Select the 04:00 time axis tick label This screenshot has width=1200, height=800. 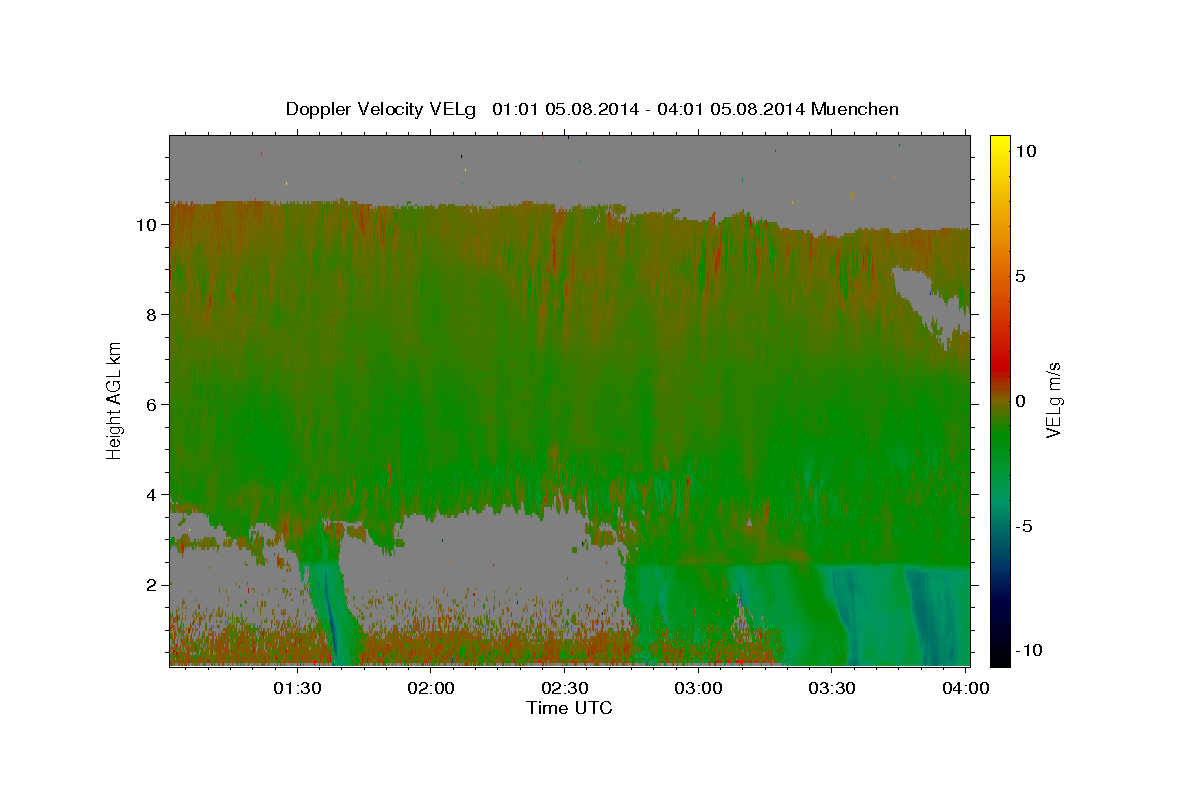point(966,688)
